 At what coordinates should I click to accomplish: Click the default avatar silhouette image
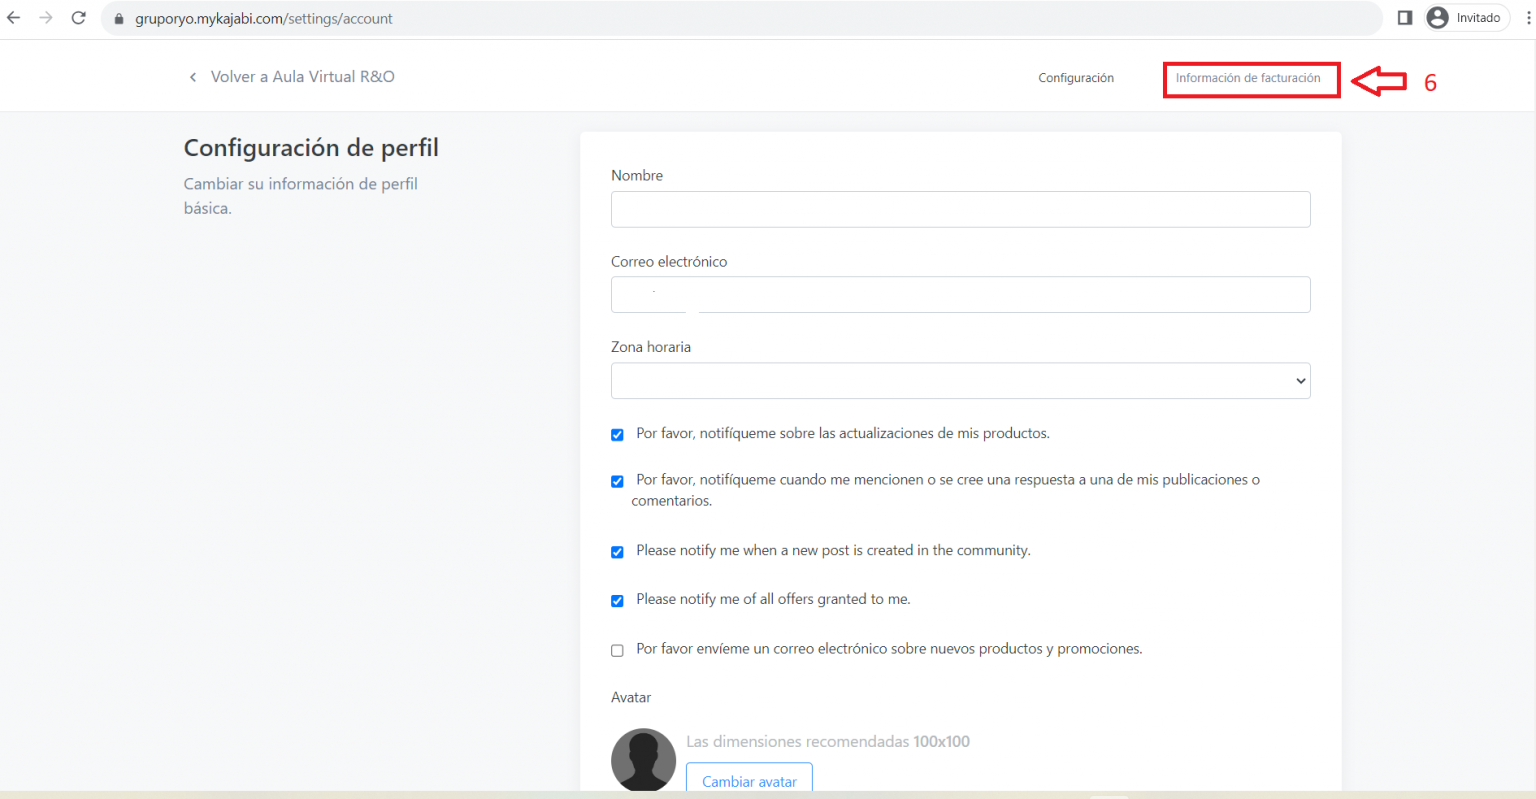[643, 760]
